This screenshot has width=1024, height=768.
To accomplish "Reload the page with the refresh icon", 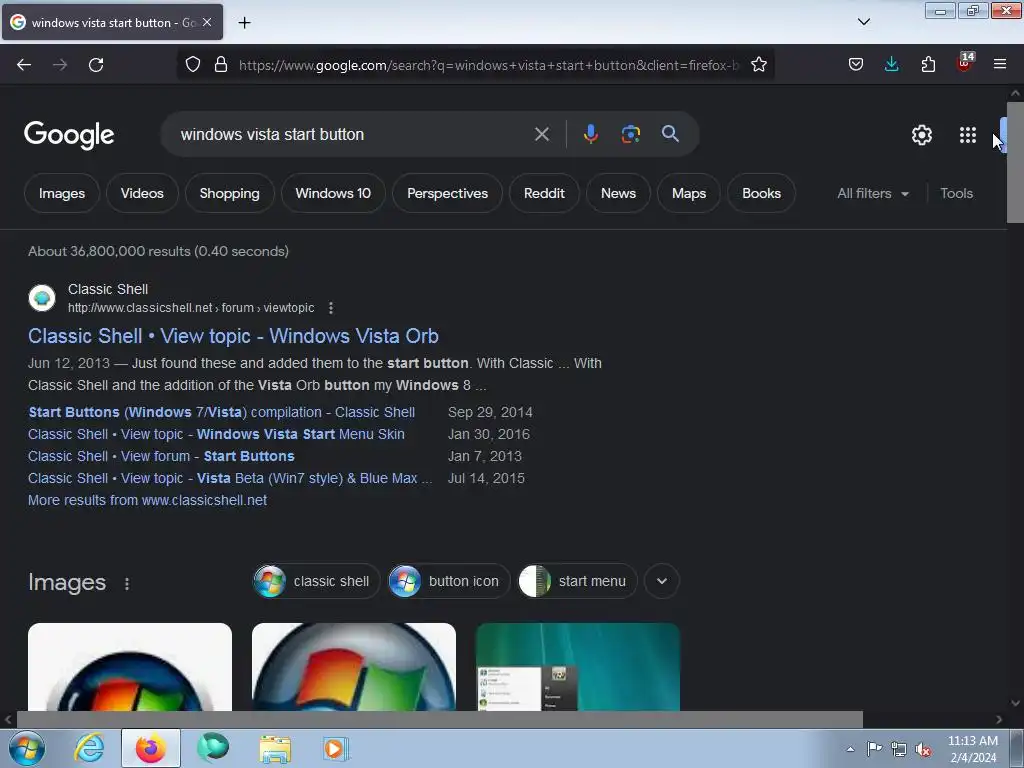I will pos(96,65).
